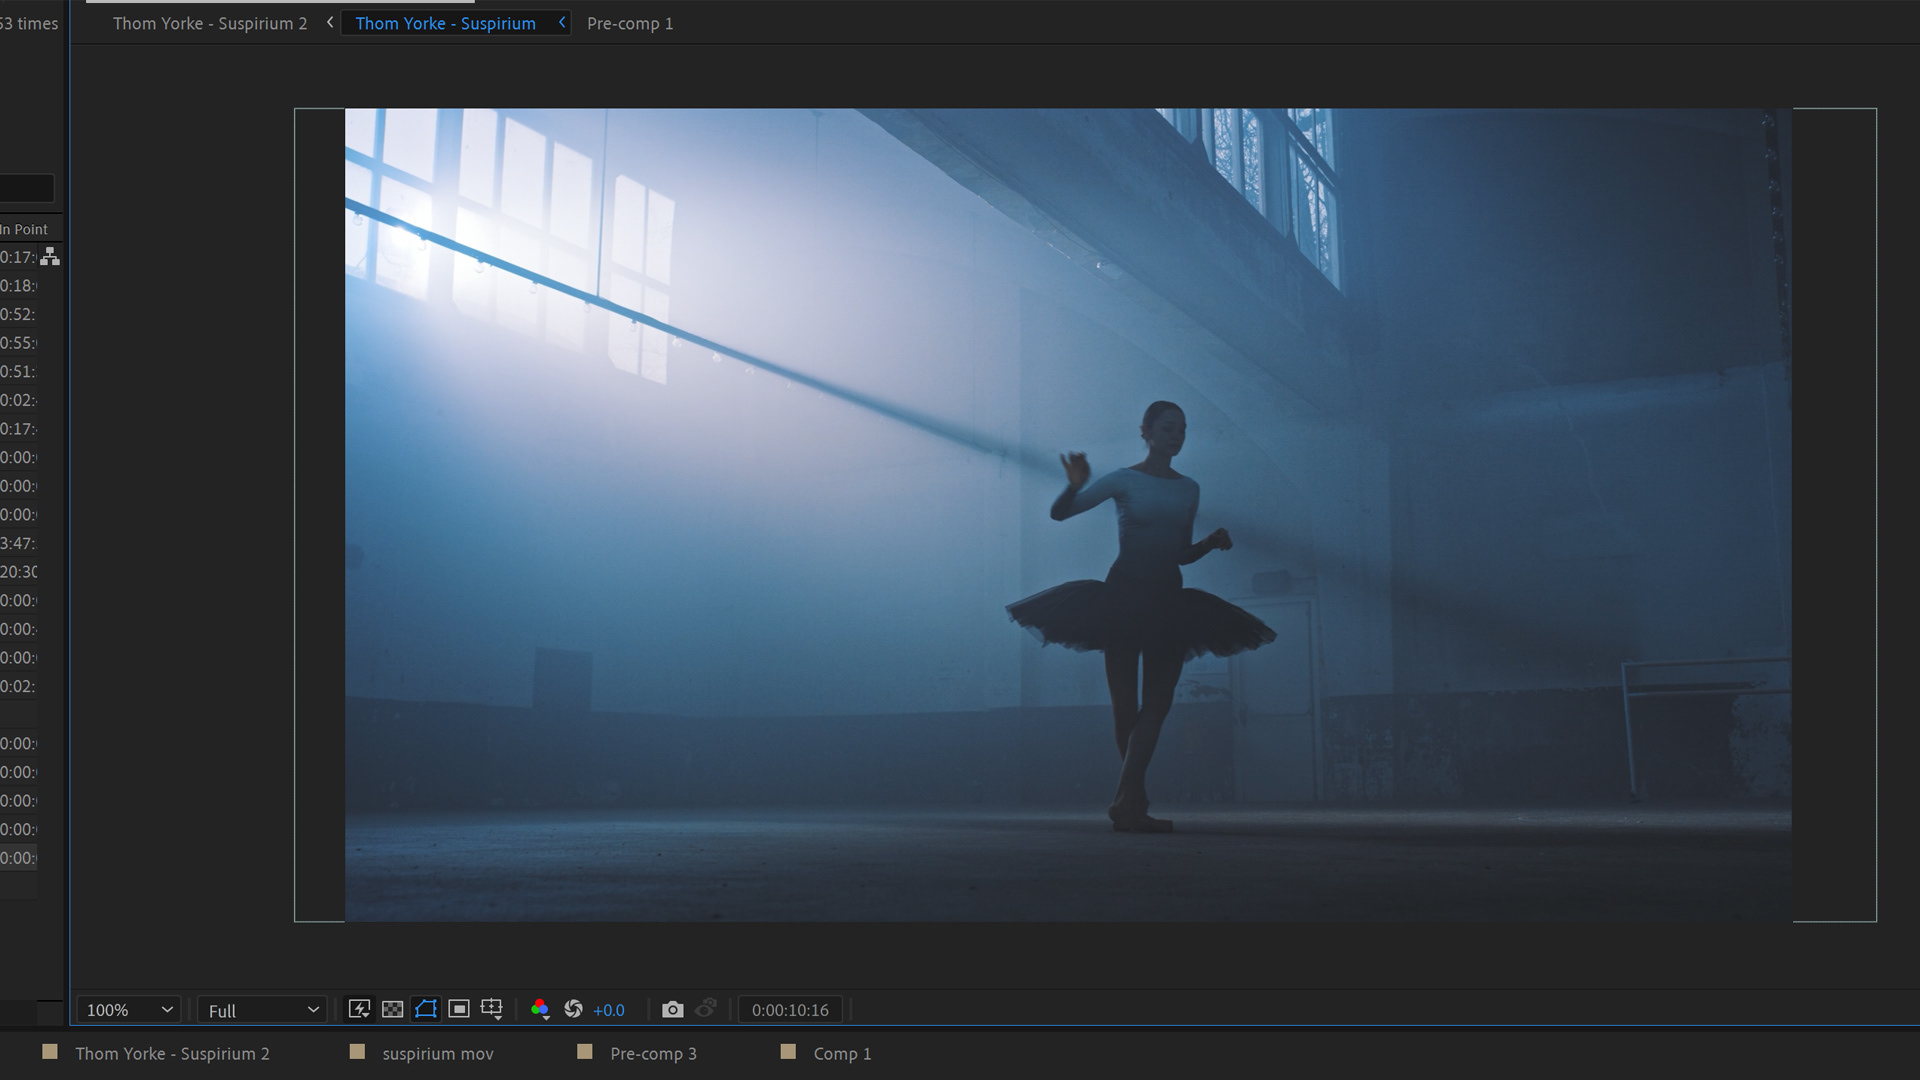Switch to the Pre-comp 3 timeline tab
The width and height of the screenshot is (1920, 1080).
coord(653,1053)
